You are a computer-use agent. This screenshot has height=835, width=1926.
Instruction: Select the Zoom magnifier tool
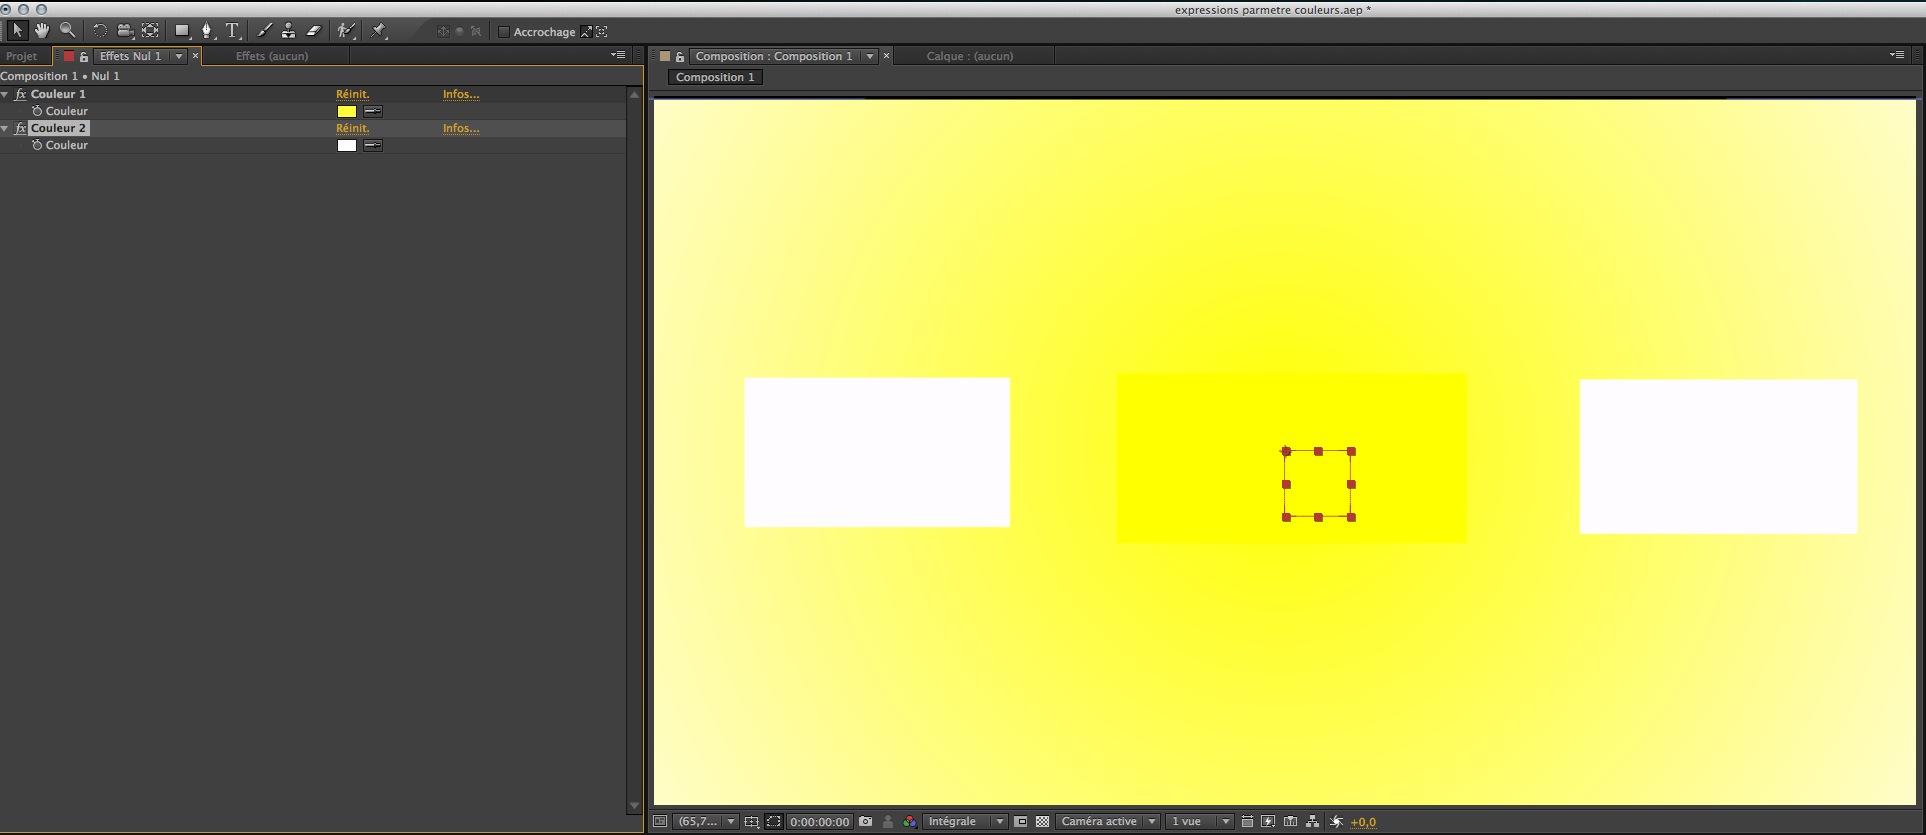[67, 31]
